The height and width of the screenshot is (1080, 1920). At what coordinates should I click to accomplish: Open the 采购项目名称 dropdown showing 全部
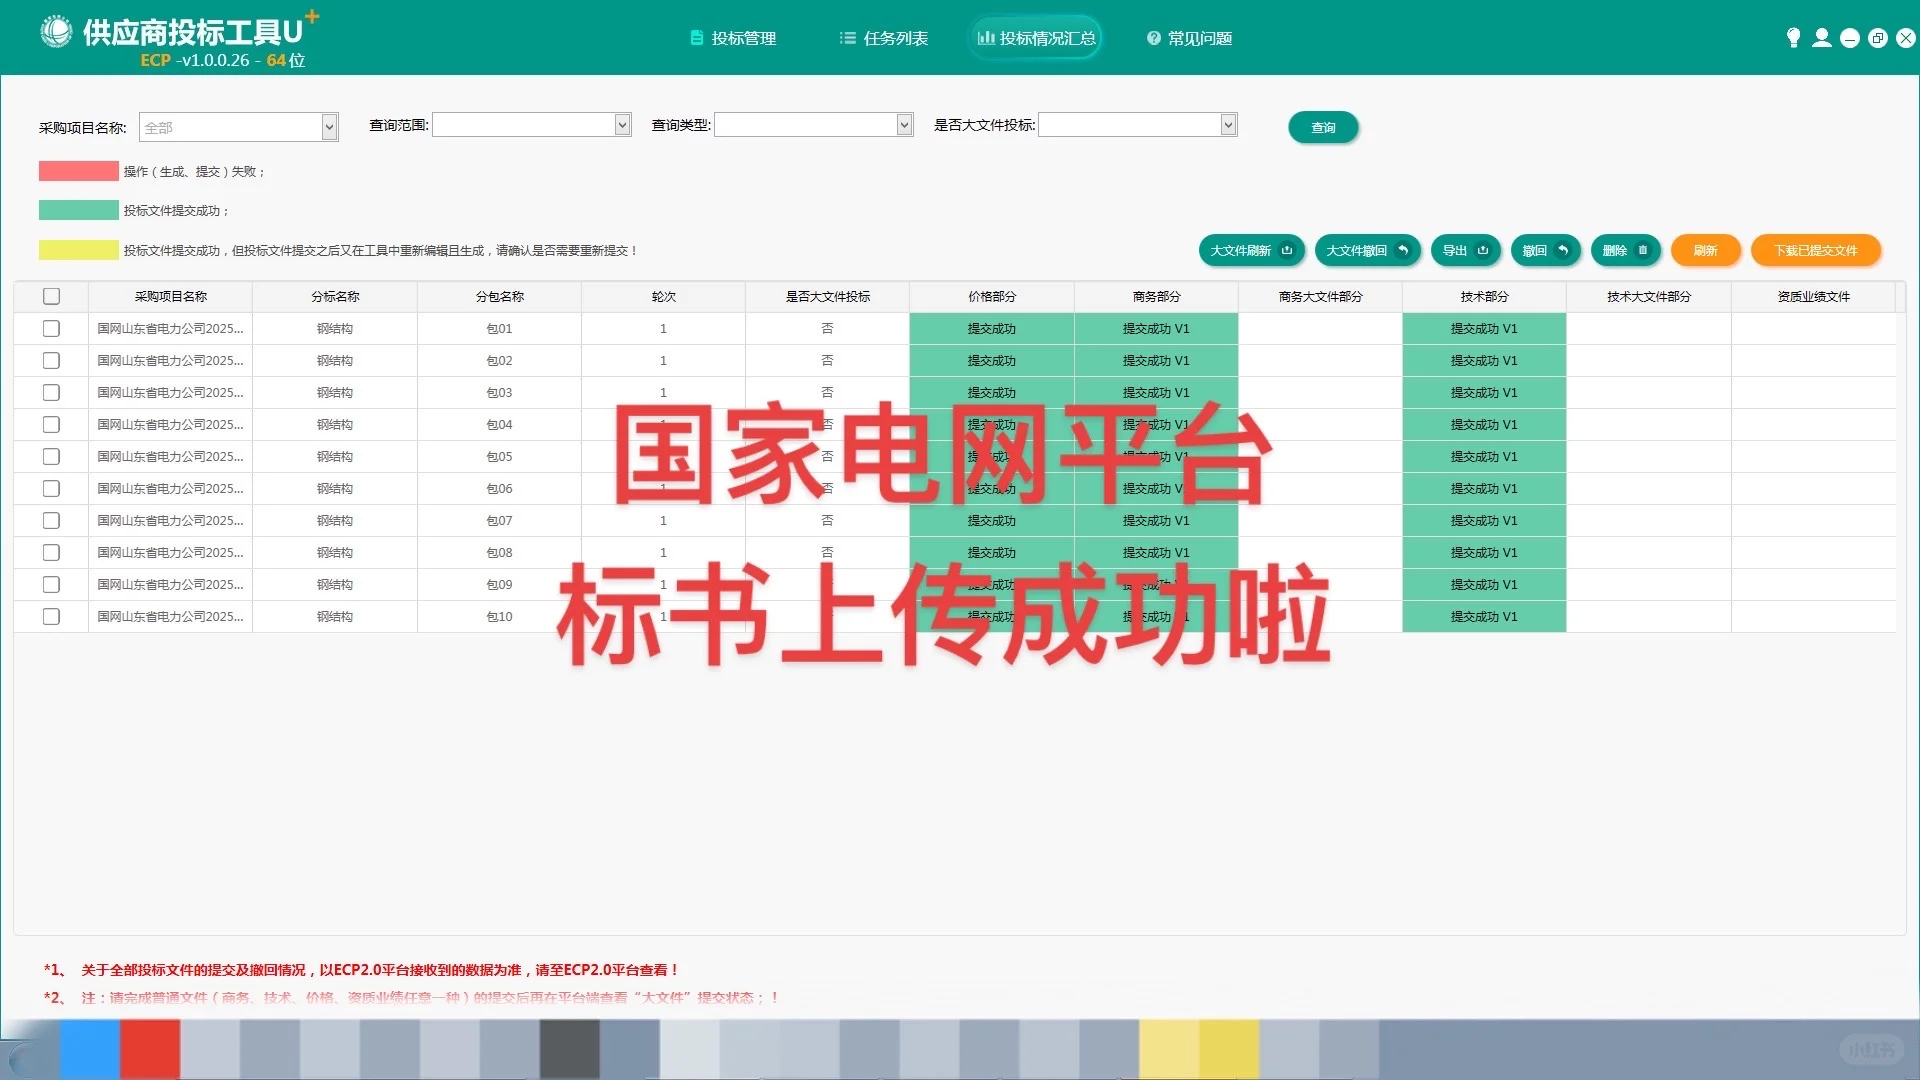click(329, 127)
